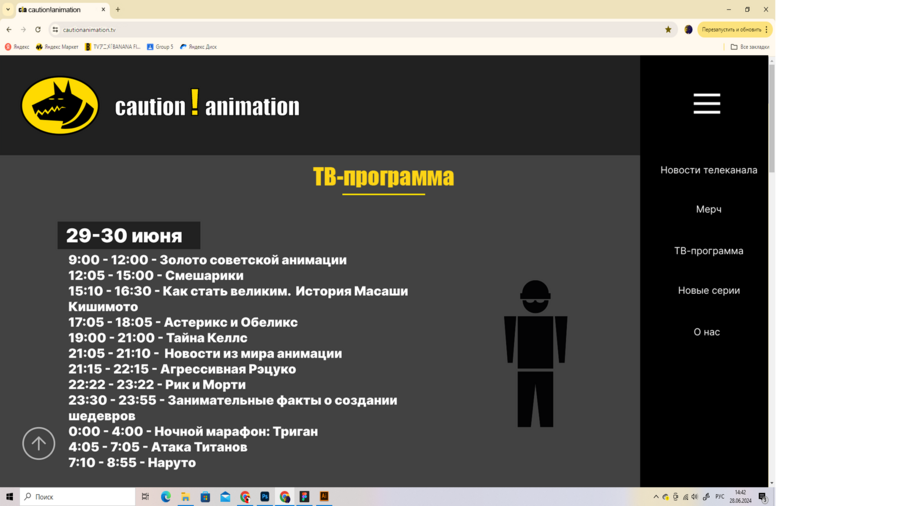
Task: Open Windows Start menu
Action: click(10, 497)
